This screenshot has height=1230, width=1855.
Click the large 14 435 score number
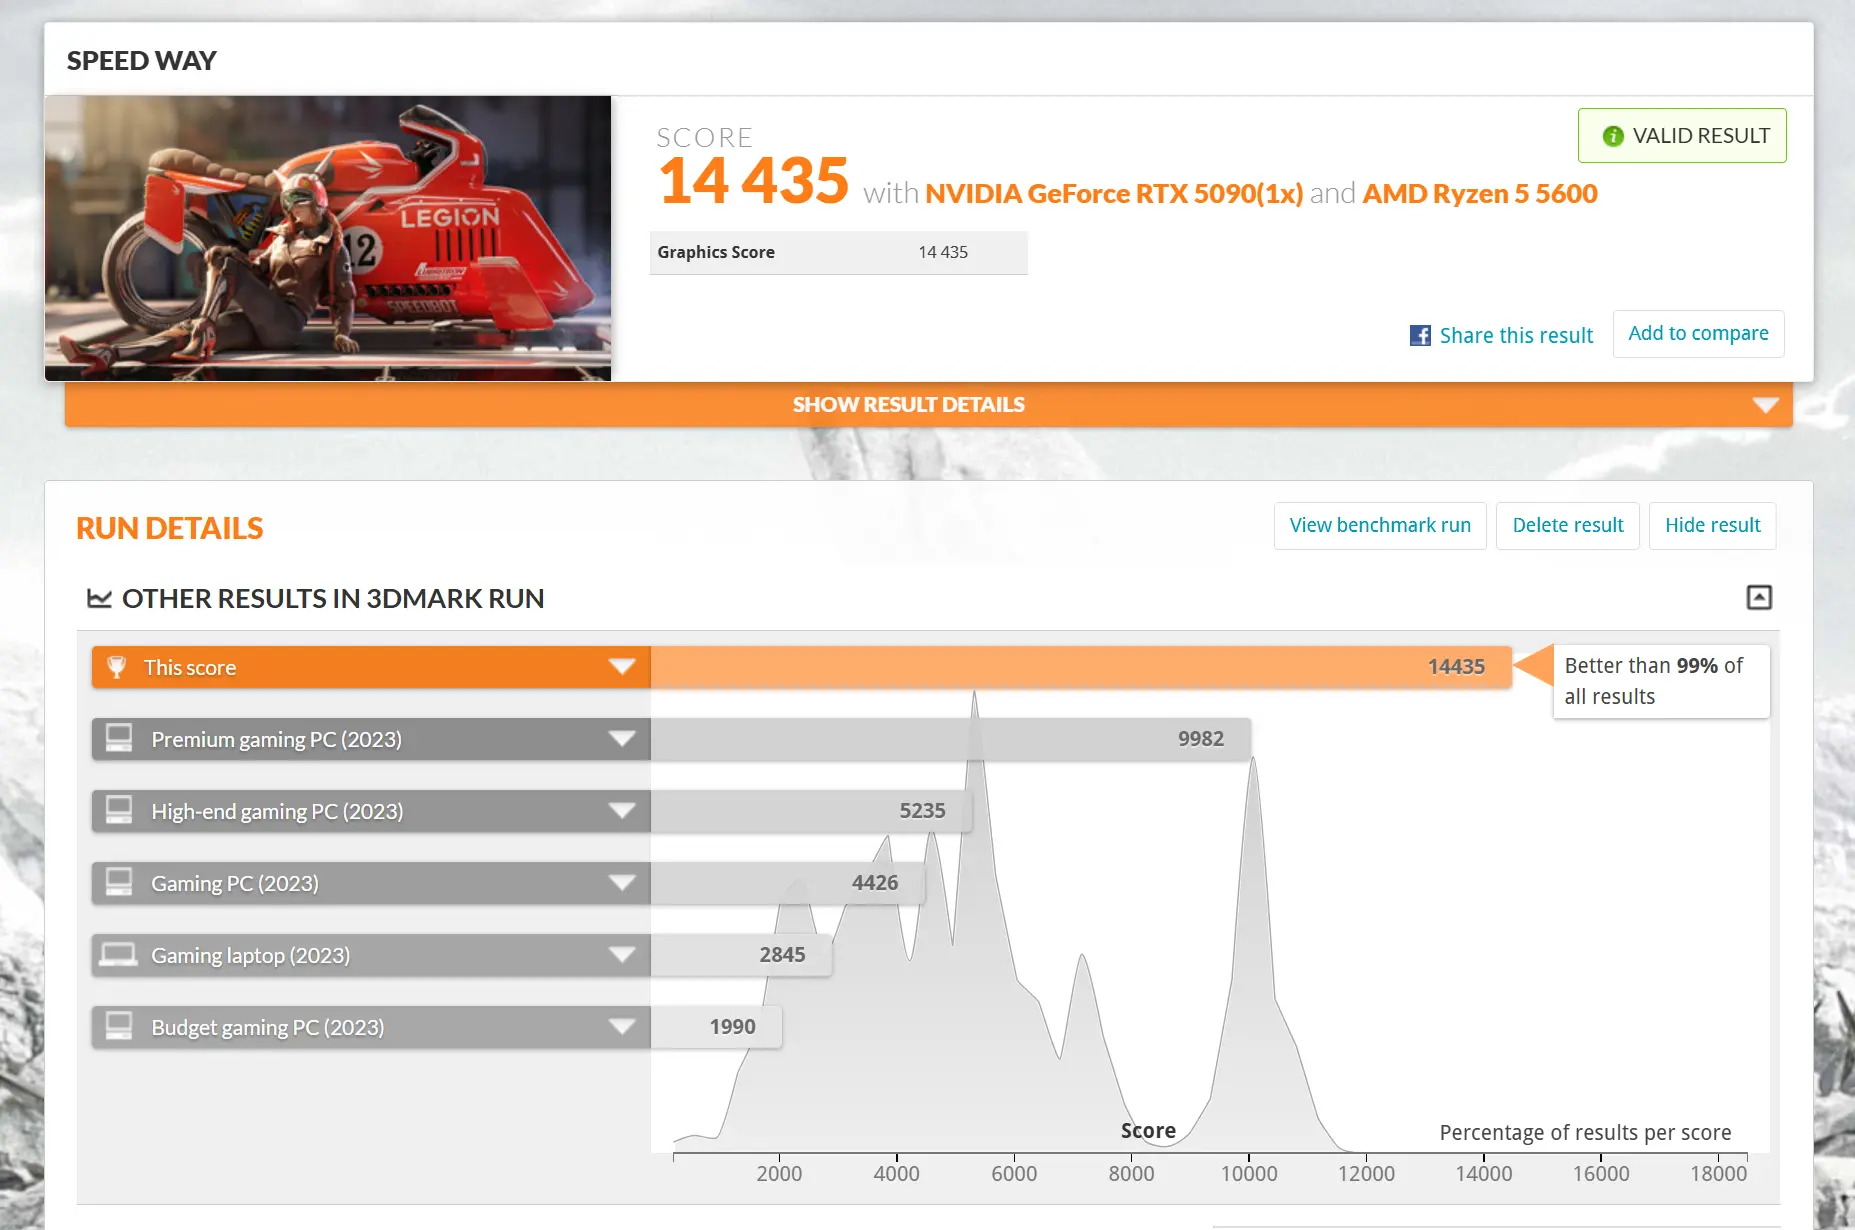coord(753,181)
